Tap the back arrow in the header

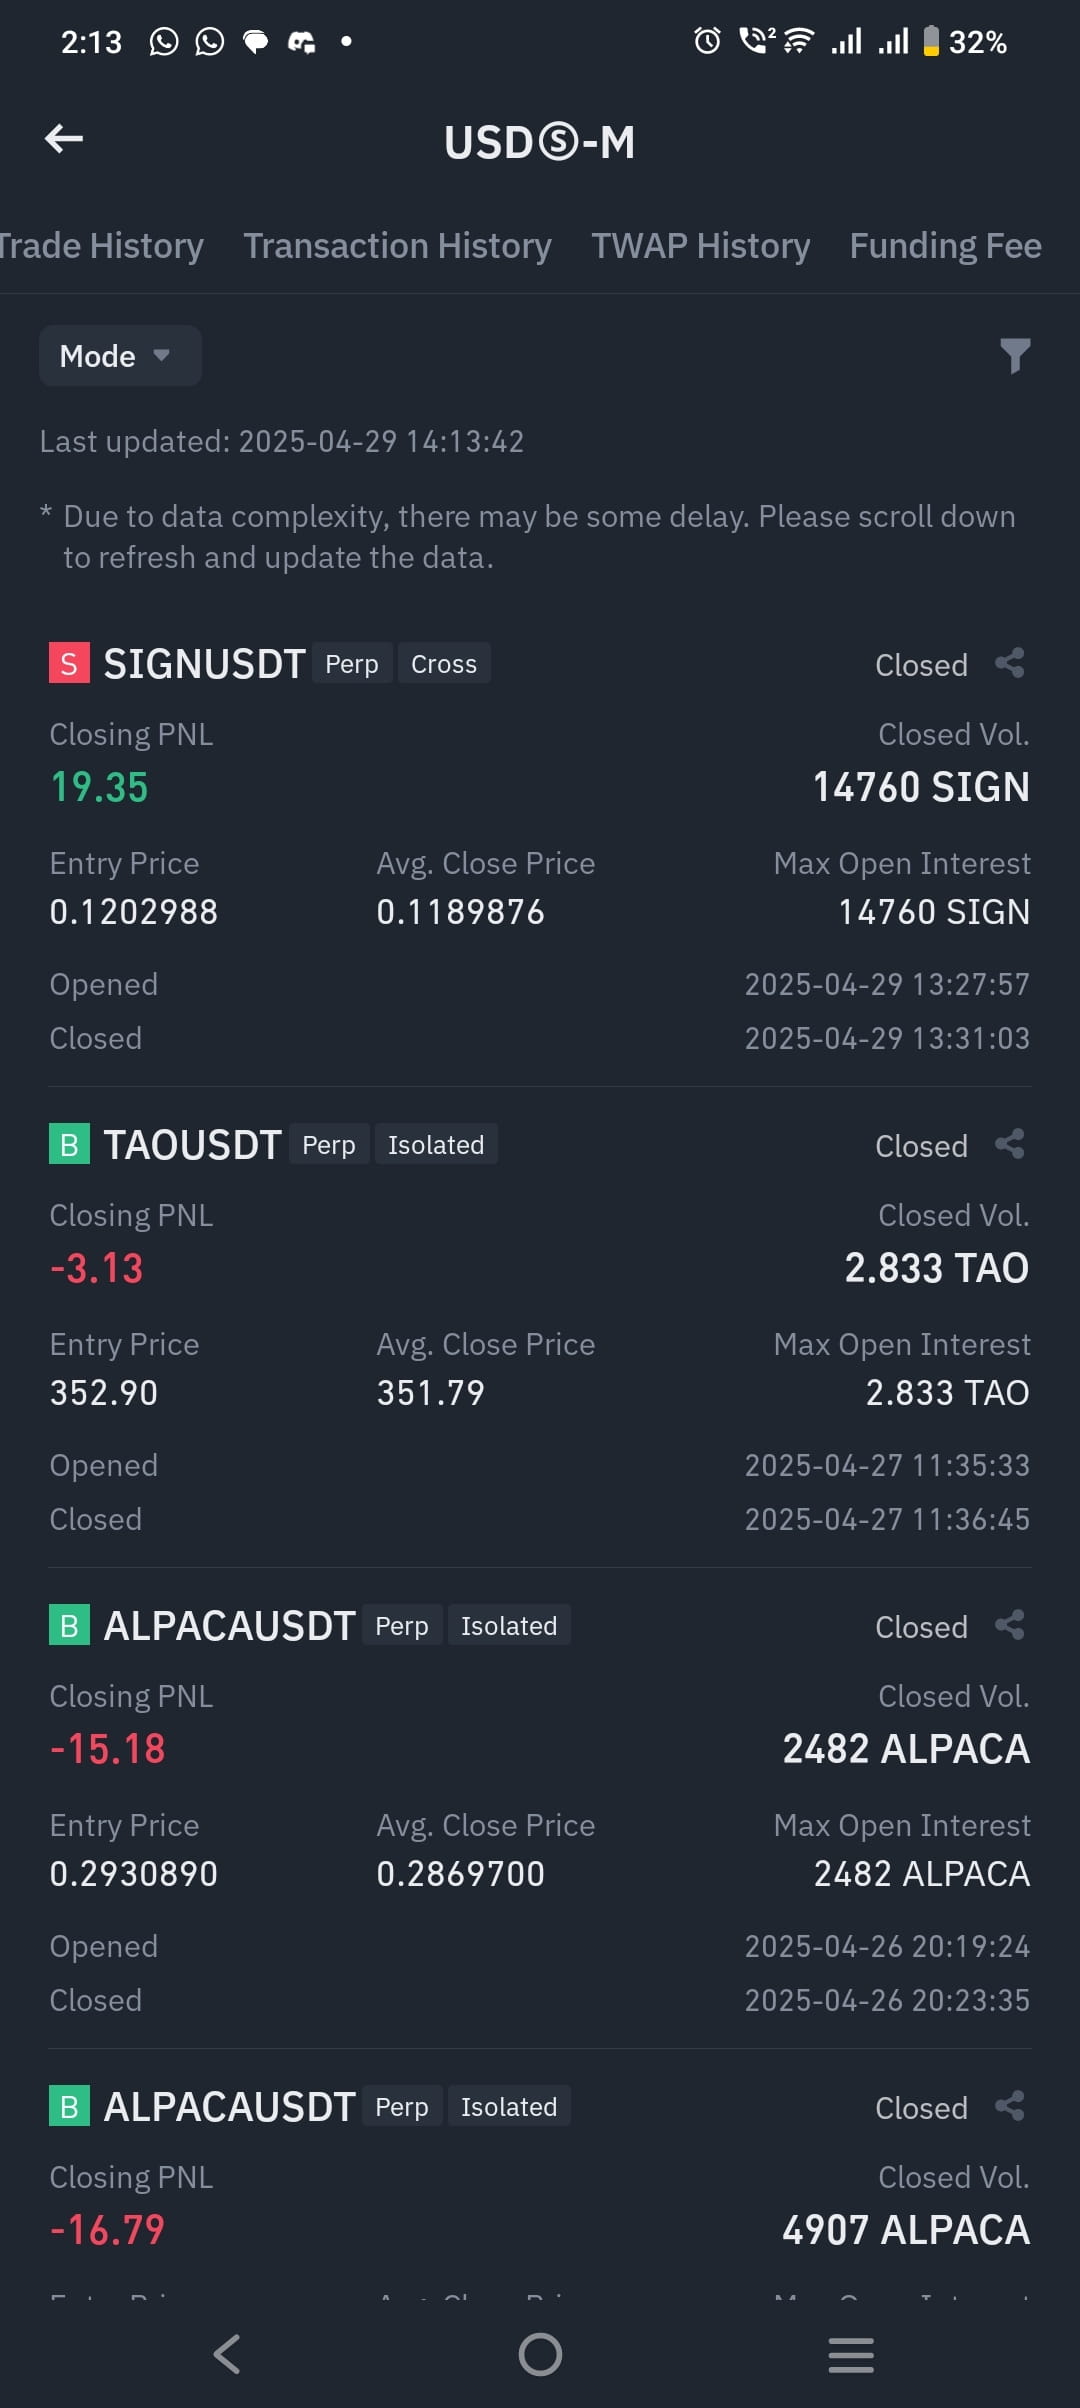(64, 139)
